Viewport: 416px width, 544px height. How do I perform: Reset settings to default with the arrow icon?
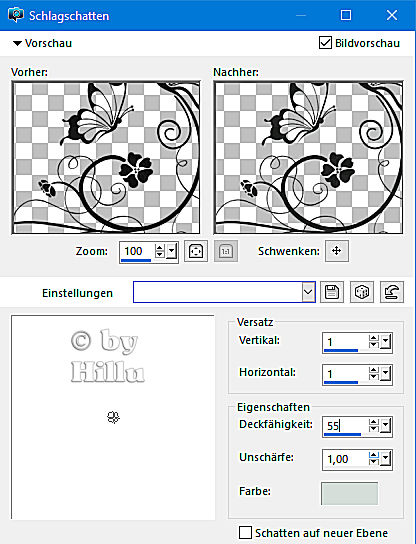[x=392, y=292]
